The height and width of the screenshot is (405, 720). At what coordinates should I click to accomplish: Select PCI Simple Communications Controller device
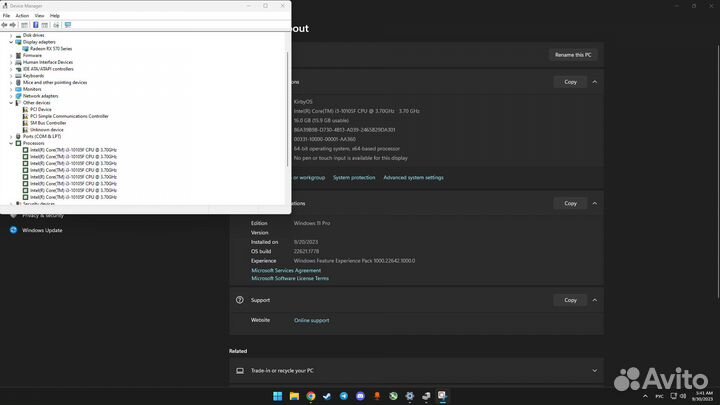point(69,116)
